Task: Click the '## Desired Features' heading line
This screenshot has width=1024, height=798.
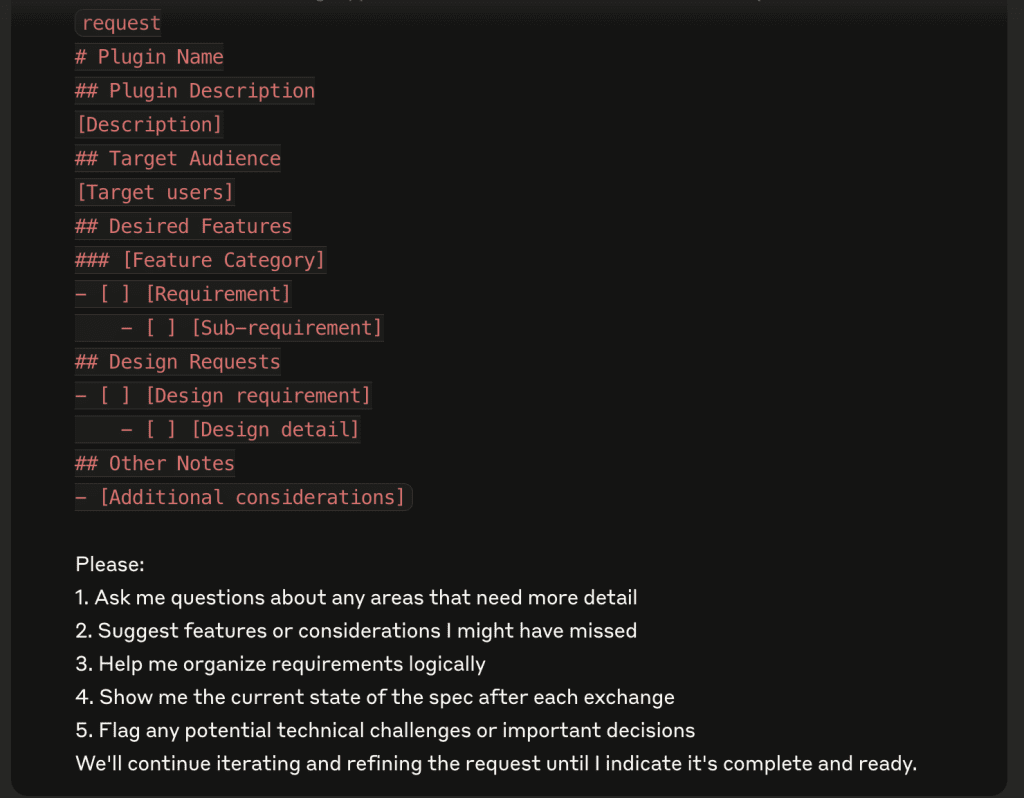Action: [x=184, y=227]
